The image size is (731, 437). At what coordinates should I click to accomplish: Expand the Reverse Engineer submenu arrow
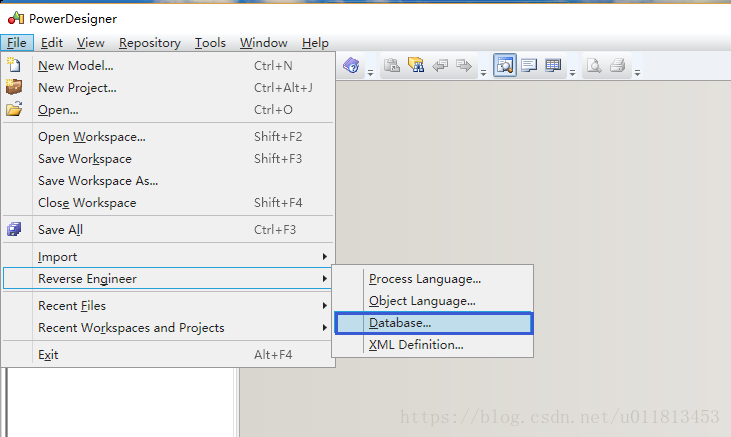coord(324,278)
